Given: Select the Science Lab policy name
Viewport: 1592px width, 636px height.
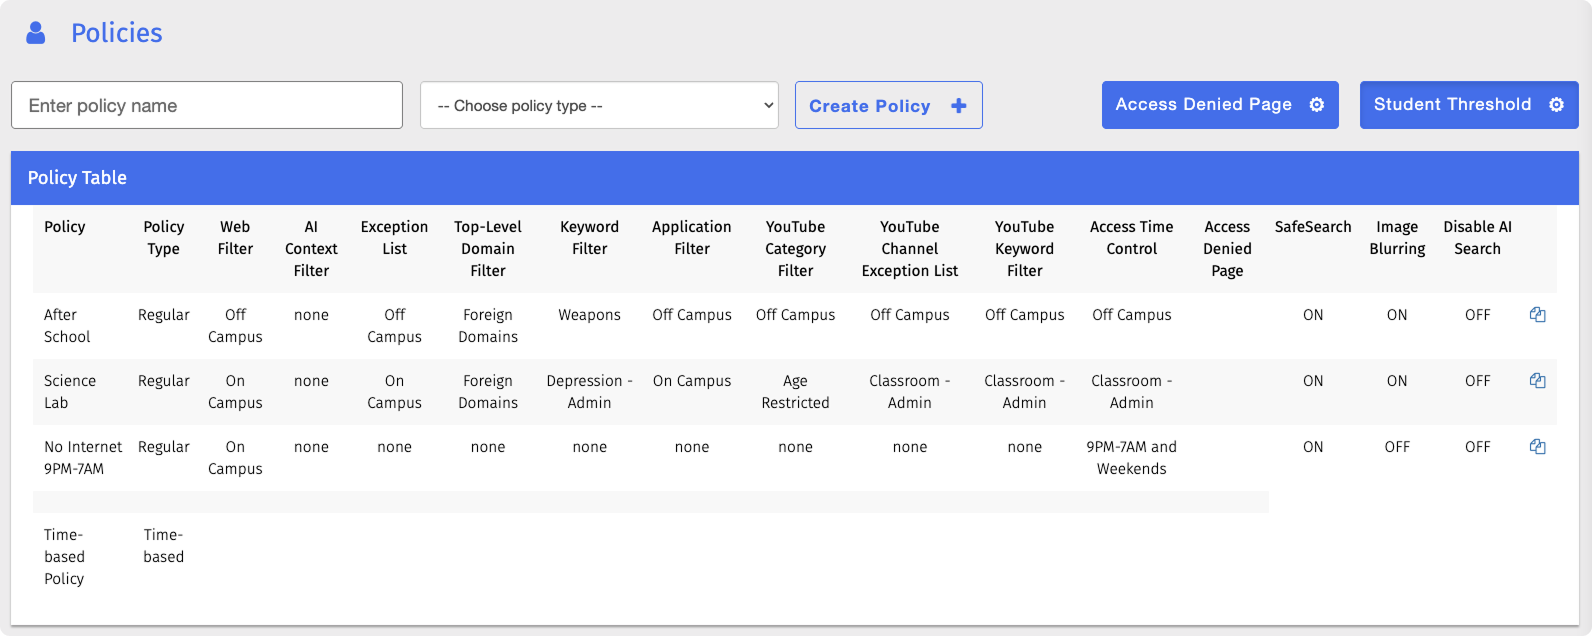Looking at the screenshot, I should pyautogui.click(x=70, y=392).
